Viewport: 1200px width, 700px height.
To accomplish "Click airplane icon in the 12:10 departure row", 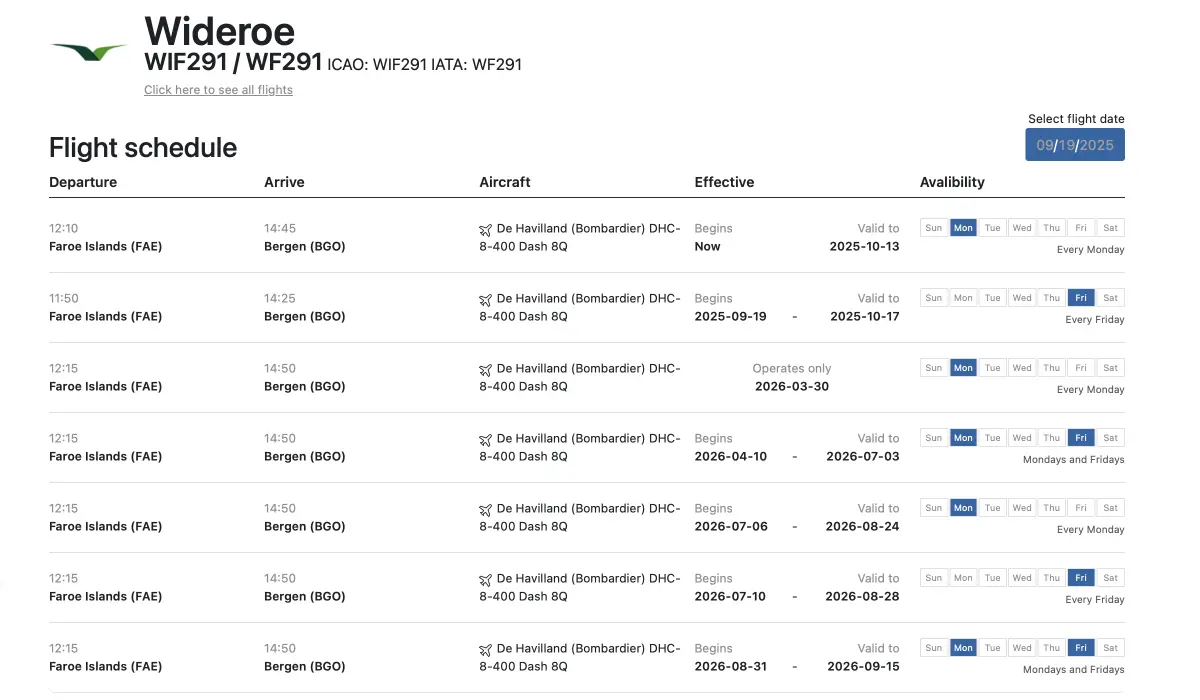I will (486, 230).
